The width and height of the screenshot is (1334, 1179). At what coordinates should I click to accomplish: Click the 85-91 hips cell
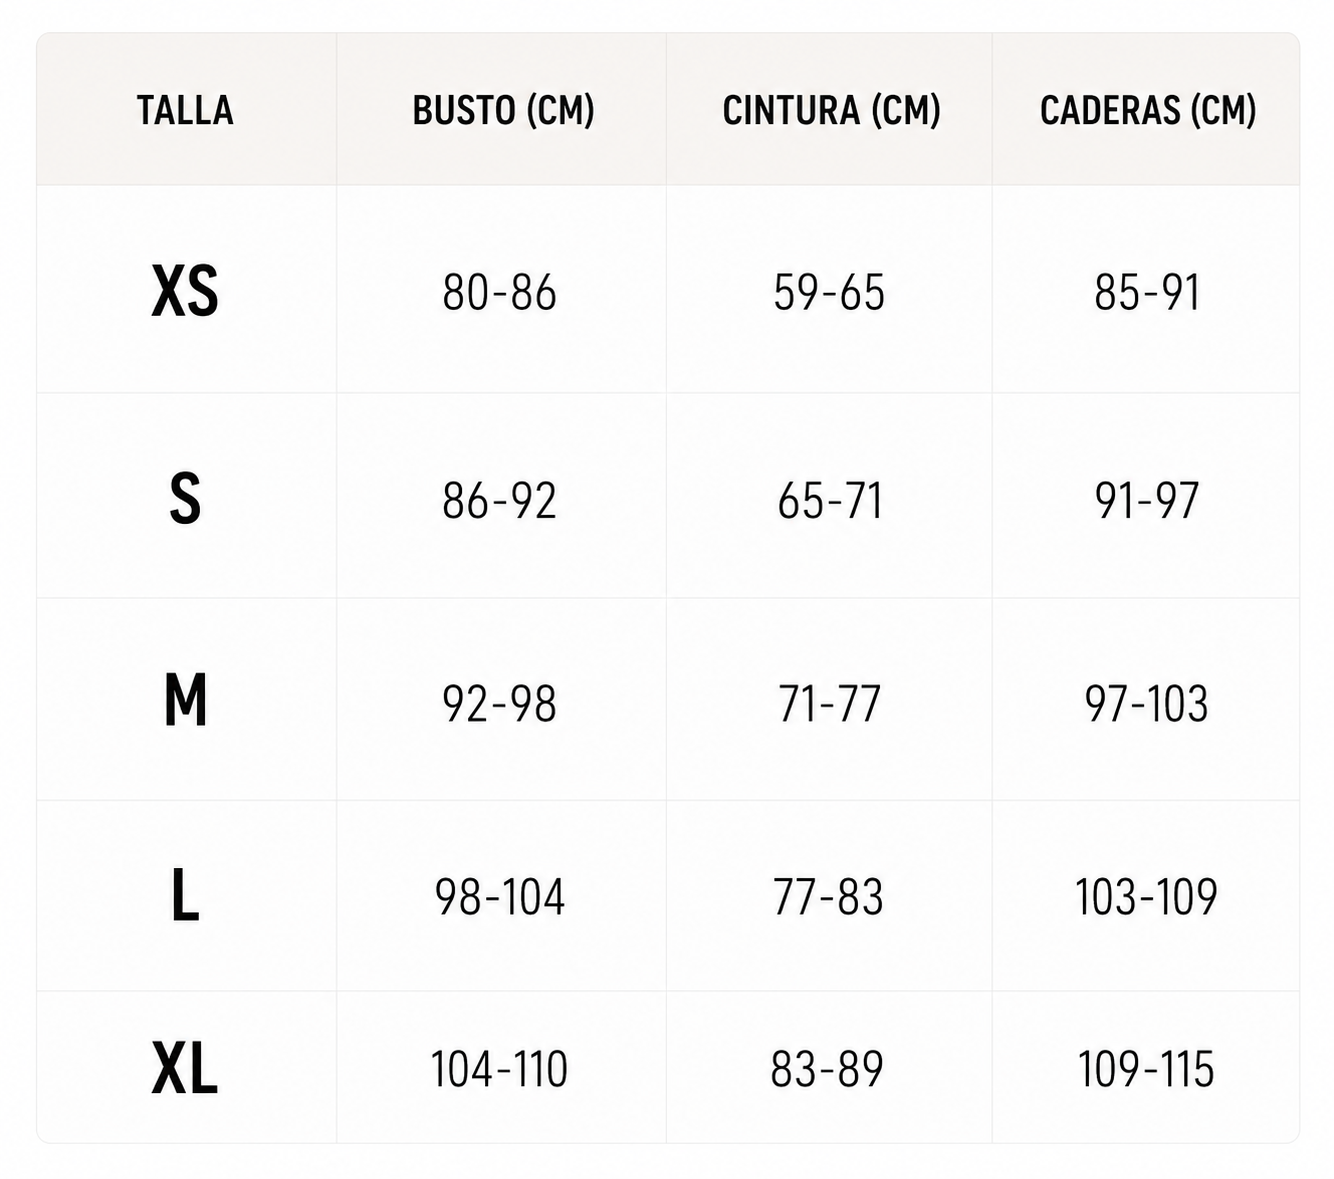1147,293
